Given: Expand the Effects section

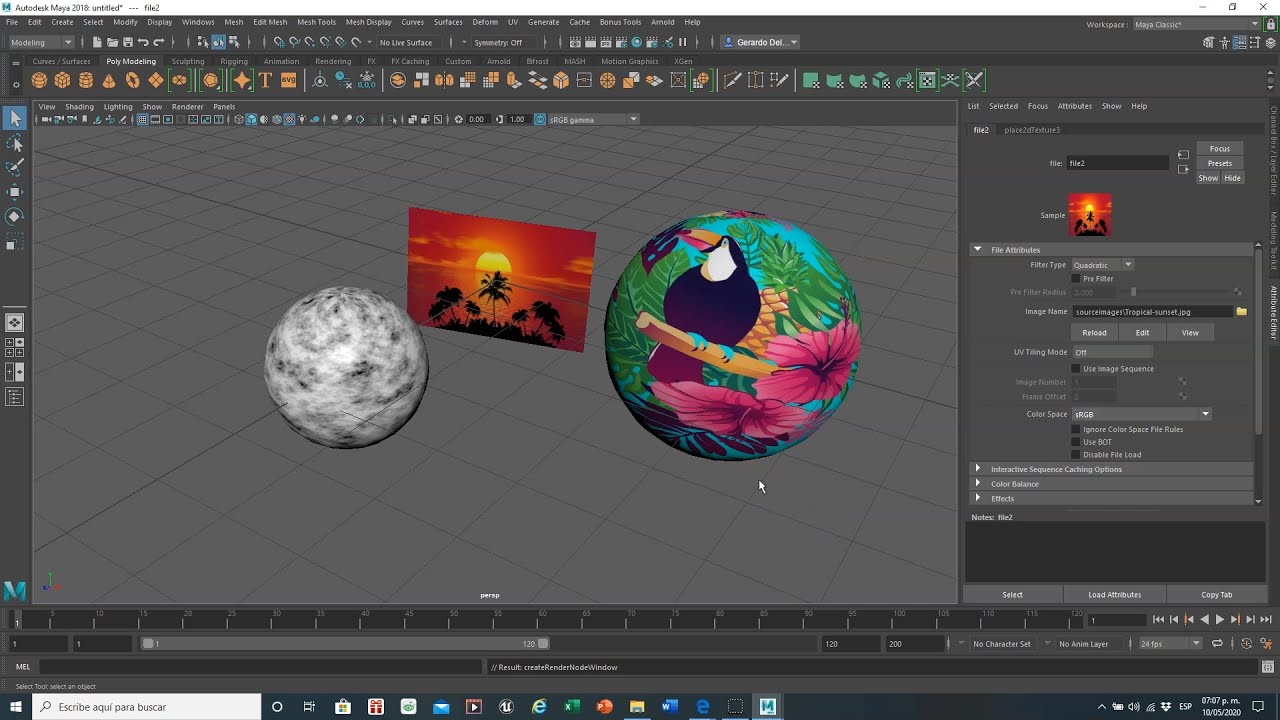Looking at the screenshot, I should [x=978, y=498].
